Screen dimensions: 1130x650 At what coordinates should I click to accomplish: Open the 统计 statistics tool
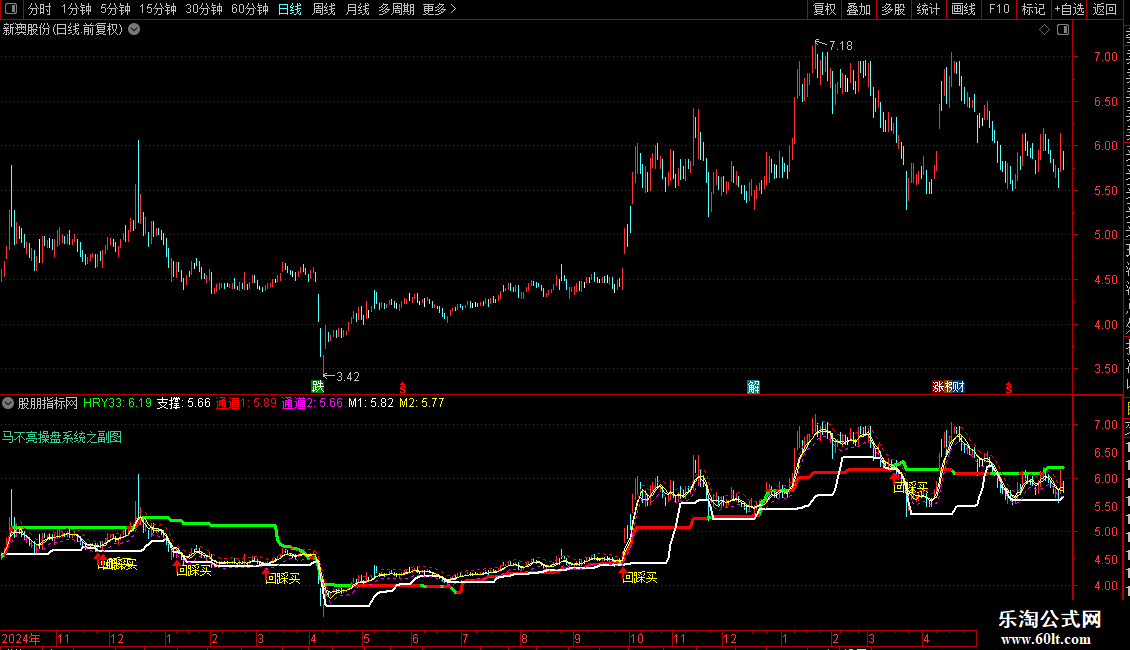(x=927, y=9)
